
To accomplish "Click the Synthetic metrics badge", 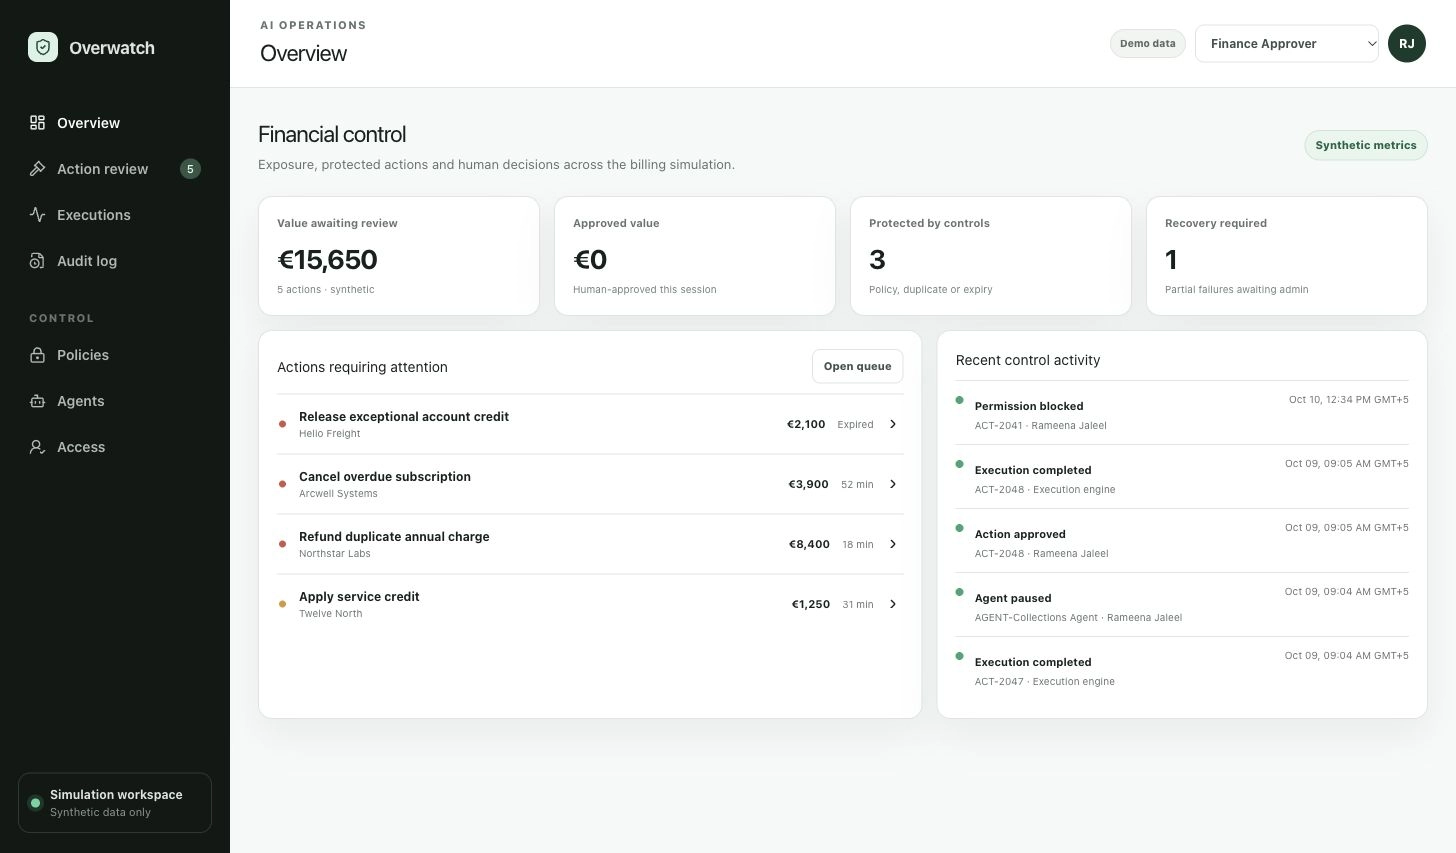I will coord(1365,145).
